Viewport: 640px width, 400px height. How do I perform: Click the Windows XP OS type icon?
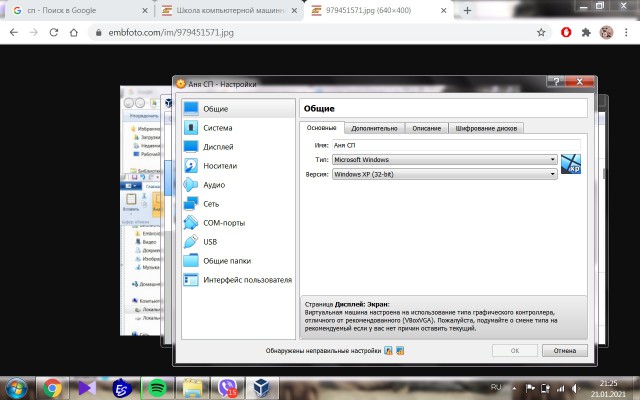pos(571,164)
